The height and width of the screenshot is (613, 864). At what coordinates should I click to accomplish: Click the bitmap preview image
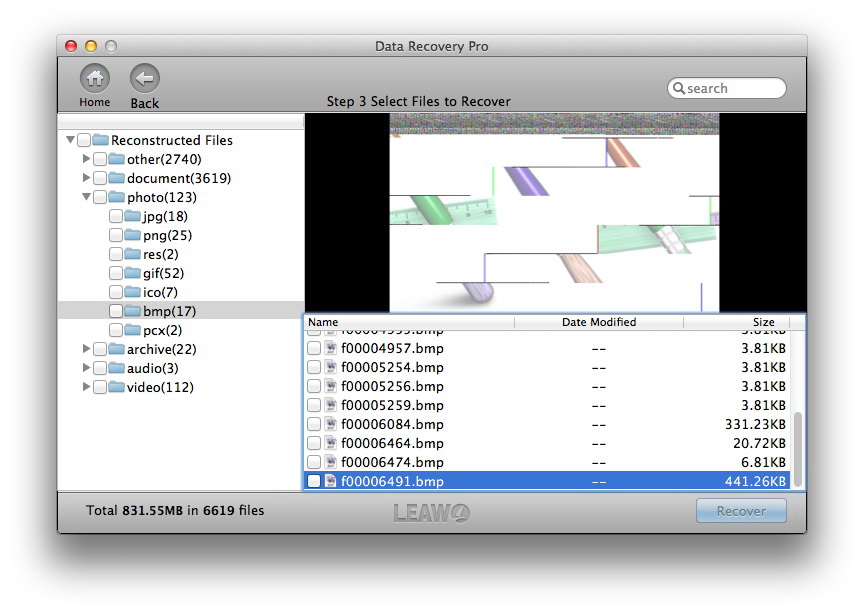coord(554,212)
